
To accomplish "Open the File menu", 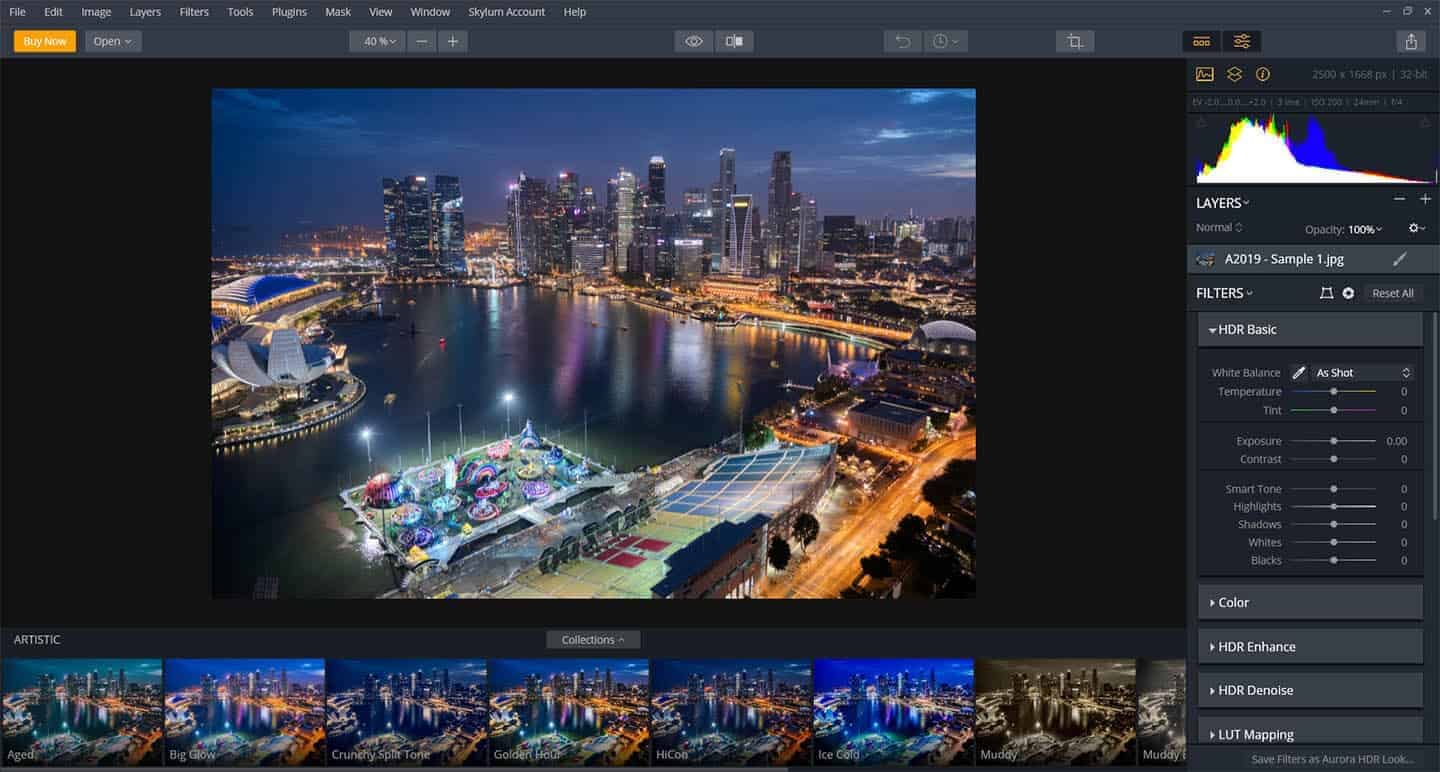I will [17, 12].
